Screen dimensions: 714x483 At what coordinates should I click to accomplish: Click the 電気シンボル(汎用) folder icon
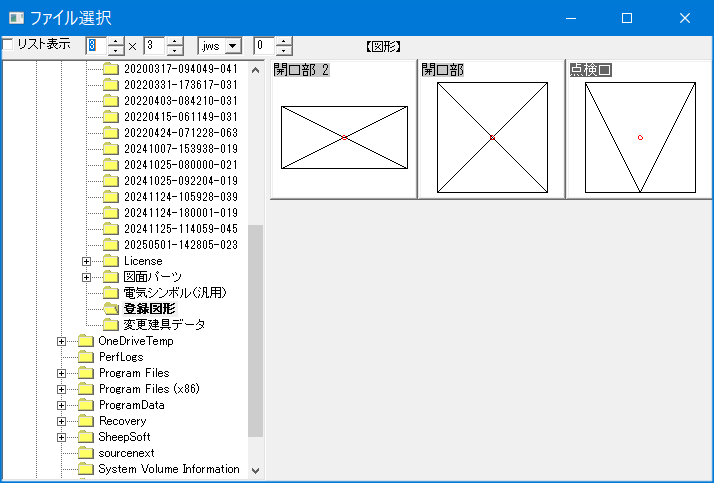[111, 293]
